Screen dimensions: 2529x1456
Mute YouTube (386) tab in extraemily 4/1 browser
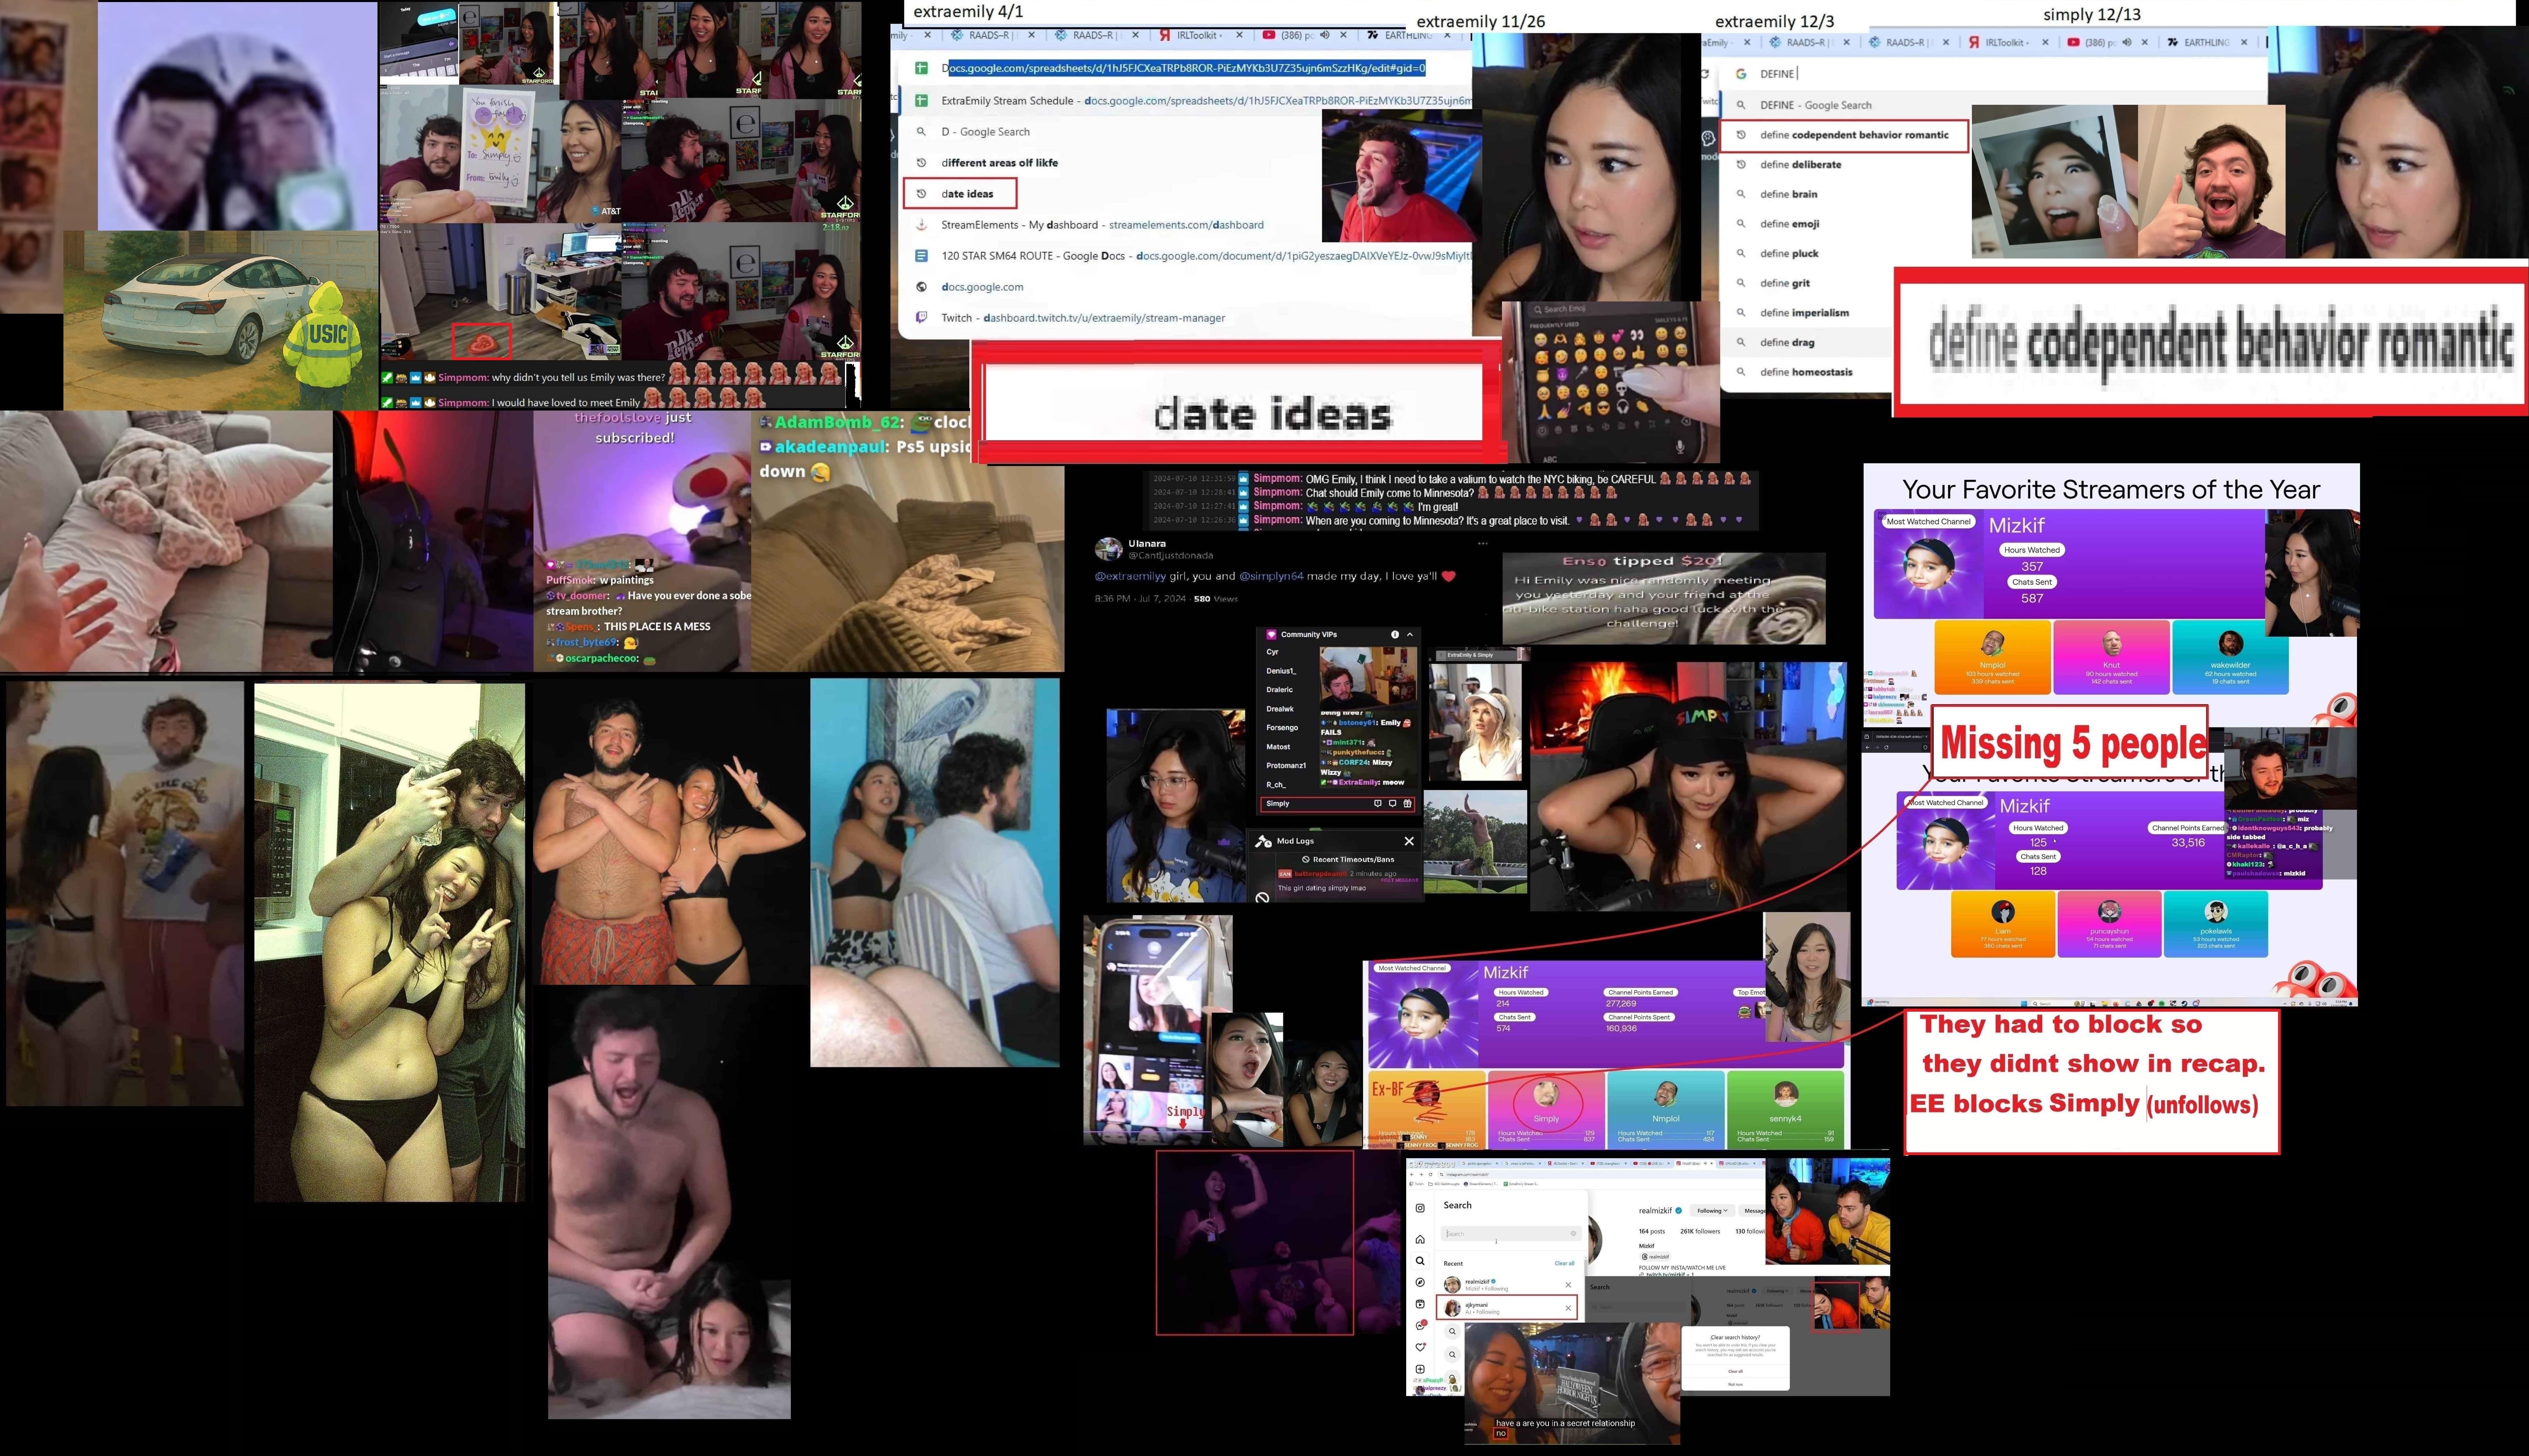click(1325, 35)
